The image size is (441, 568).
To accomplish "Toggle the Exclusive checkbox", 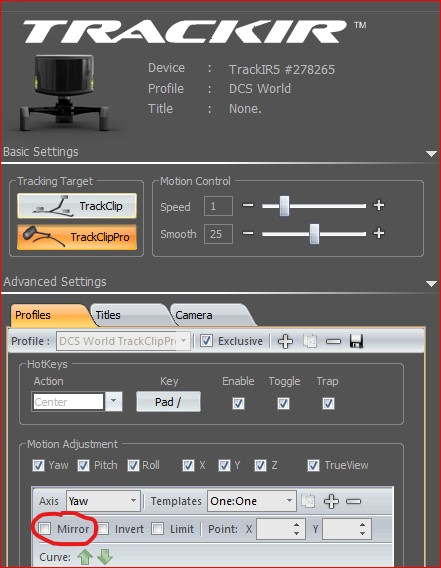I will 207,341.
